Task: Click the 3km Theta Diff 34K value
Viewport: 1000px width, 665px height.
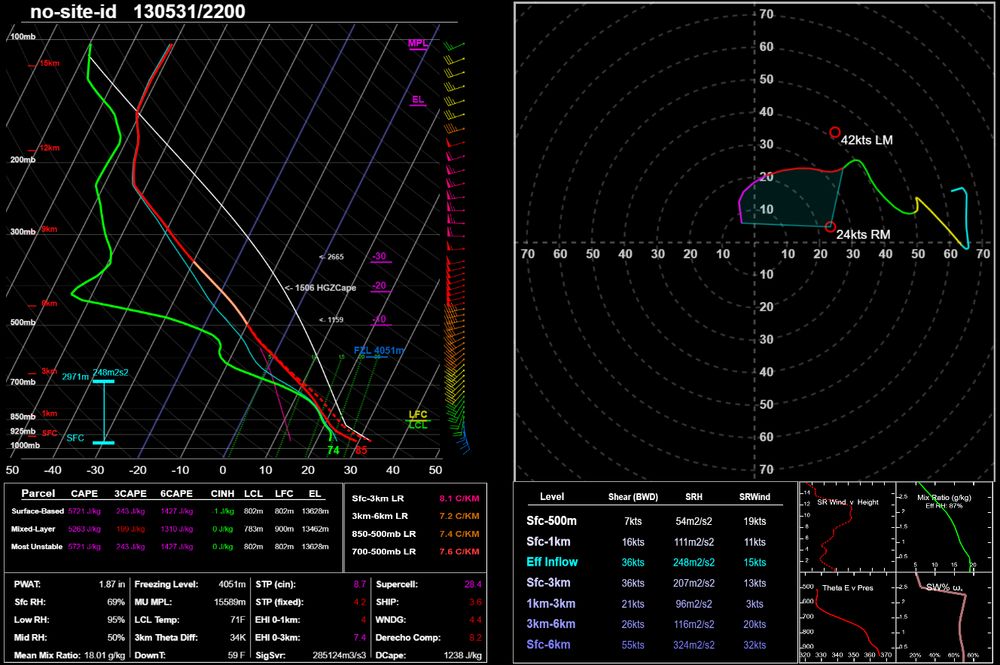Action: (x=237, y=638)
